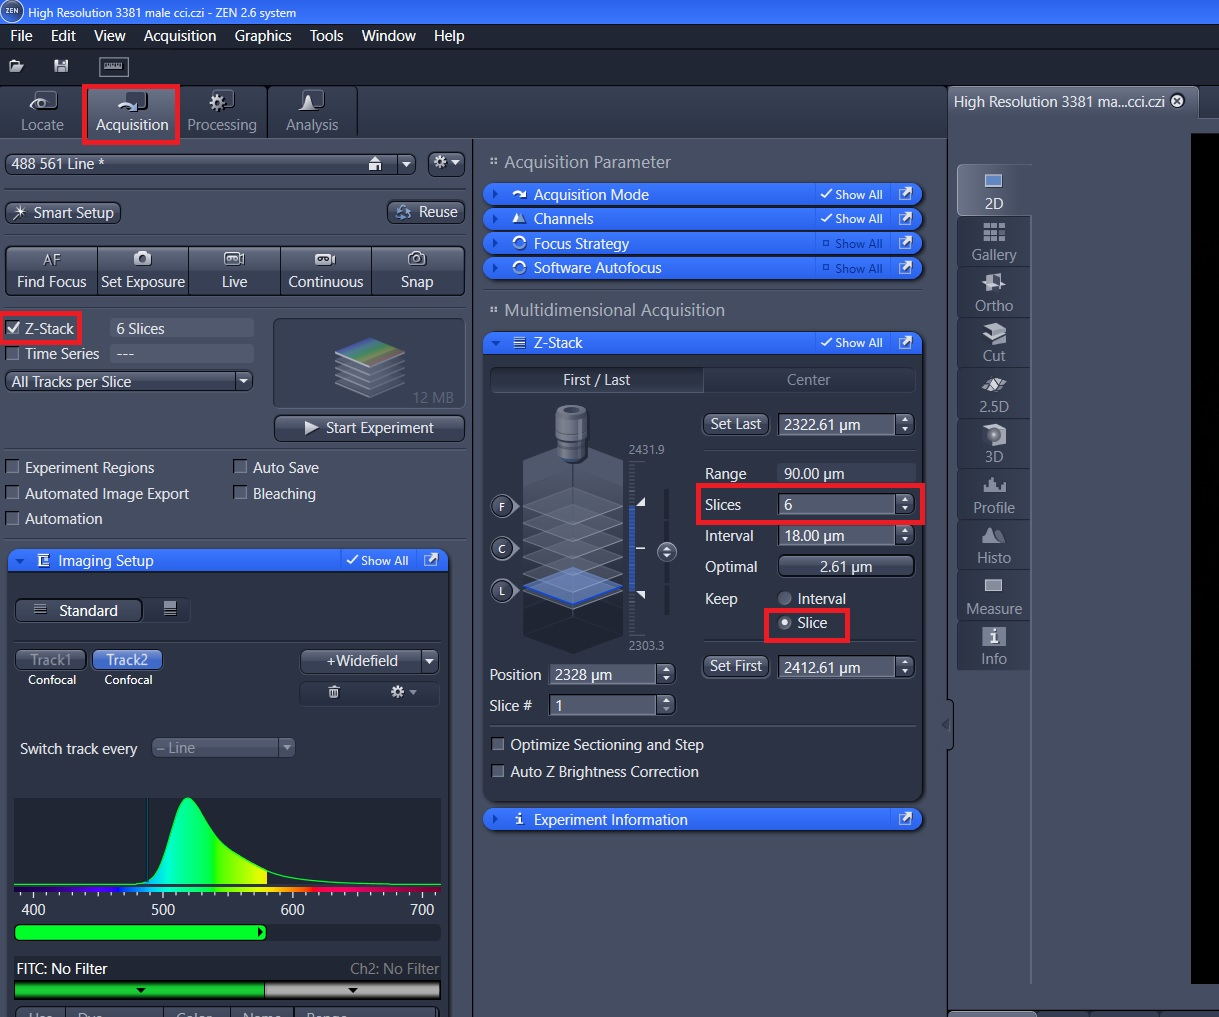This screenshot has height=1017, width=1219.
Task: Enable Auto Z Brightness Correction
Action: [x=498, y=772]
